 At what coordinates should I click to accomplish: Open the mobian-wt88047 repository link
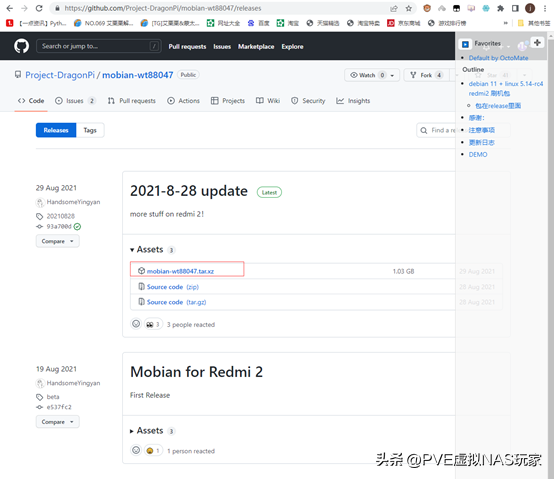[x=137, y=75]
